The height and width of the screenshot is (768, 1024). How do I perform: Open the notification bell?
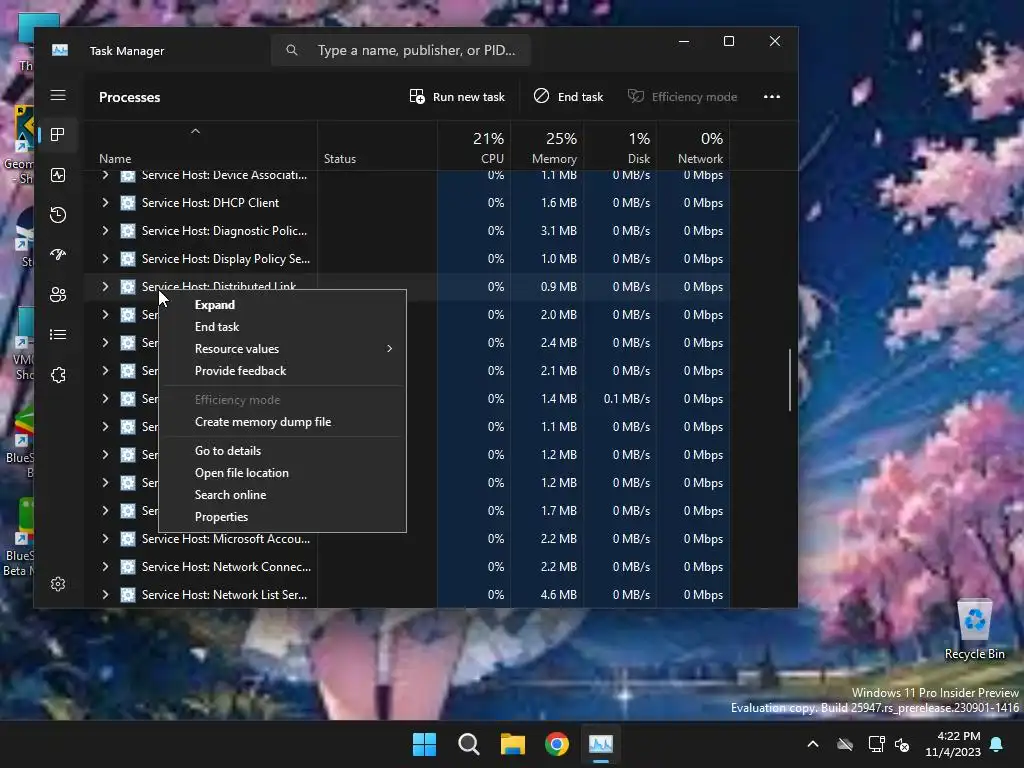click(997, 744)
